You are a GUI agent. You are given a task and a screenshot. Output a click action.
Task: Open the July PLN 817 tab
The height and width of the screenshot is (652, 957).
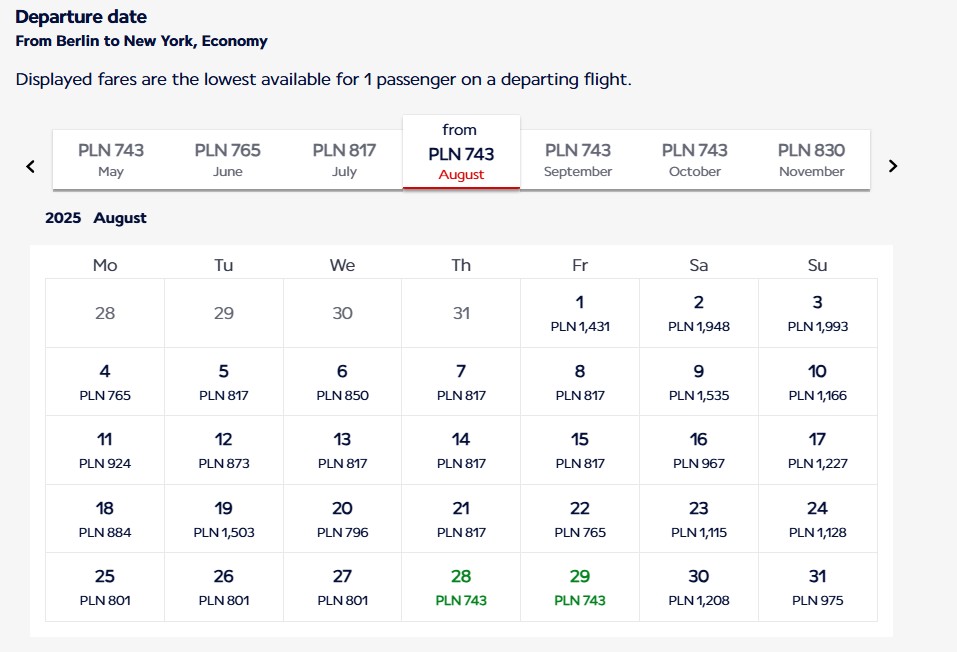[344, 160]
